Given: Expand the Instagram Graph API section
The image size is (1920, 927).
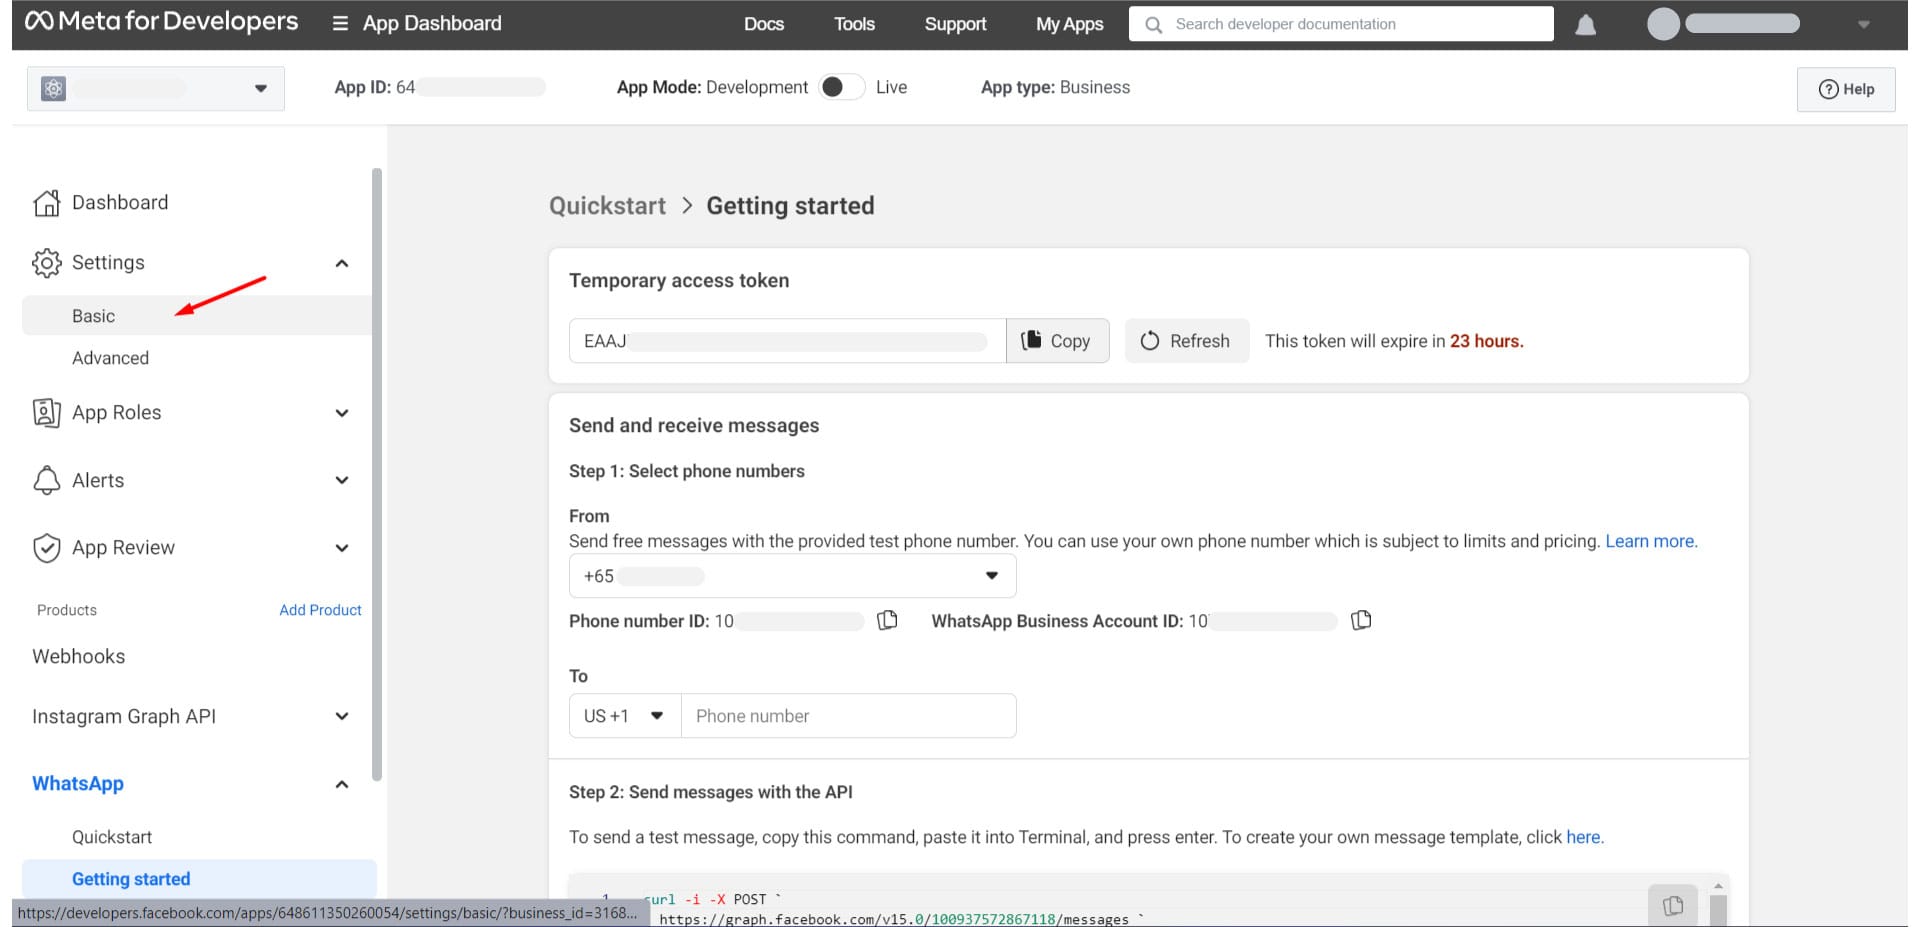Looking at the screenshot, I should [x=342, y=716].
